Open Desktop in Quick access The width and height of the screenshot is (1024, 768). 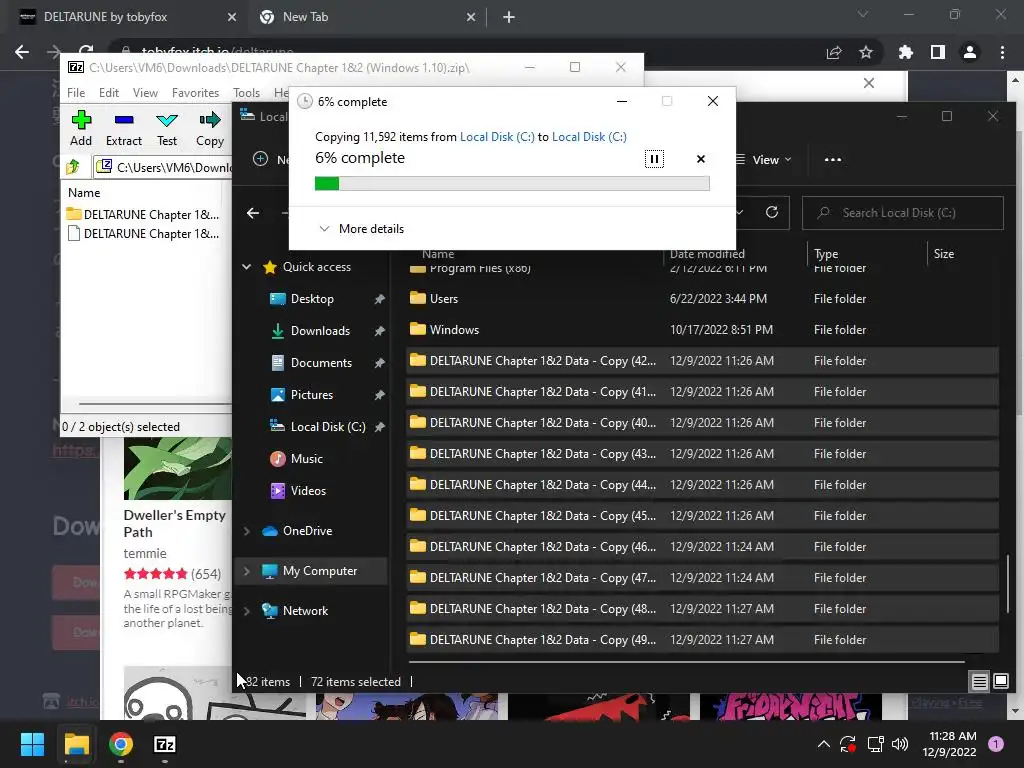point(312,298)
